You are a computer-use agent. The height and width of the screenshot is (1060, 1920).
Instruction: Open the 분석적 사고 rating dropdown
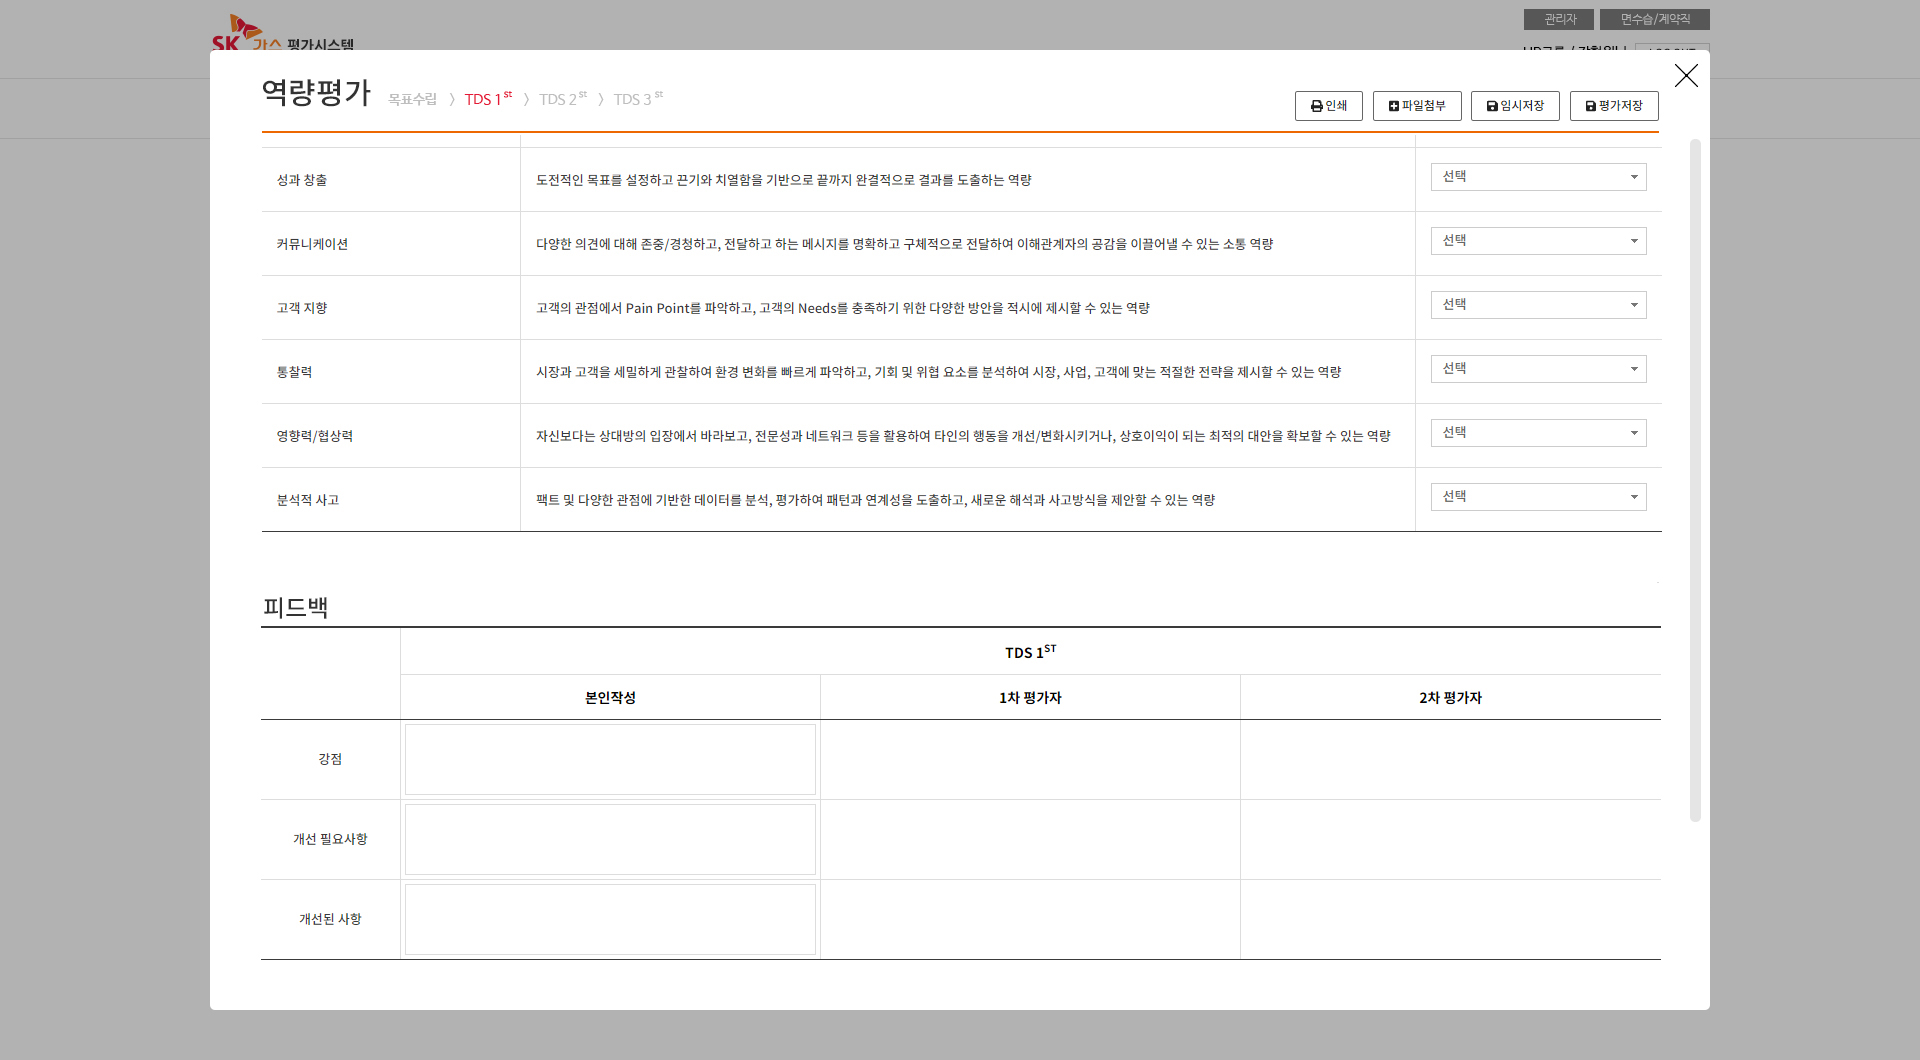pos(1538,497)
